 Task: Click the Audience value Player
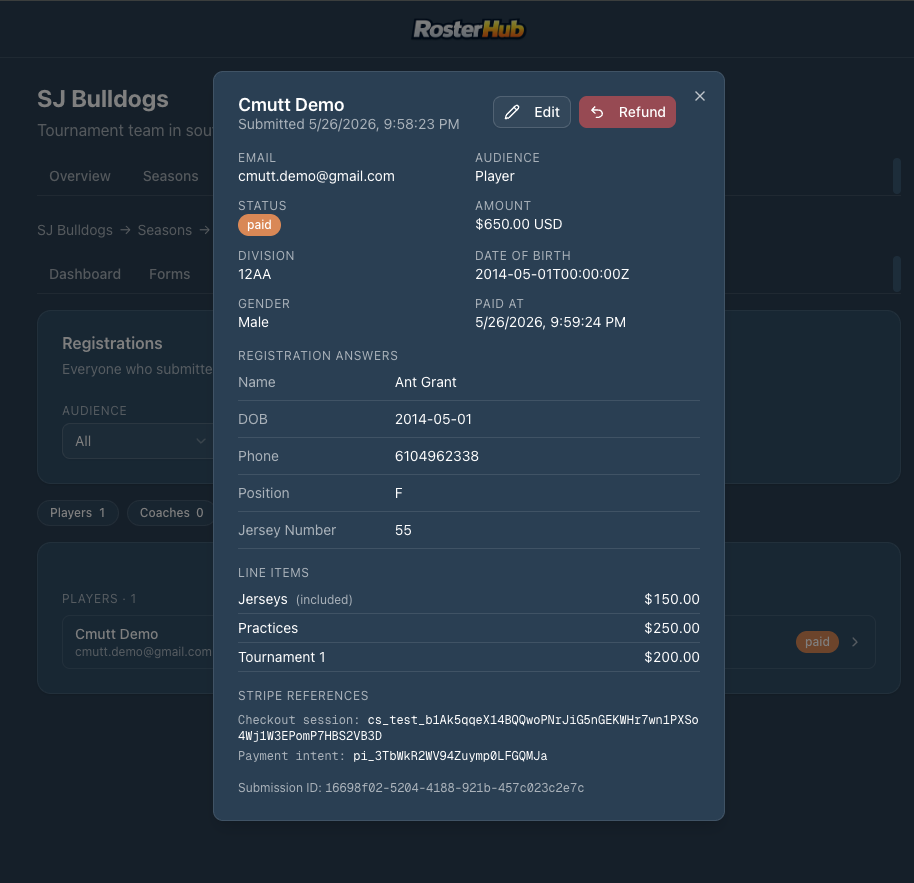[494, 176]
